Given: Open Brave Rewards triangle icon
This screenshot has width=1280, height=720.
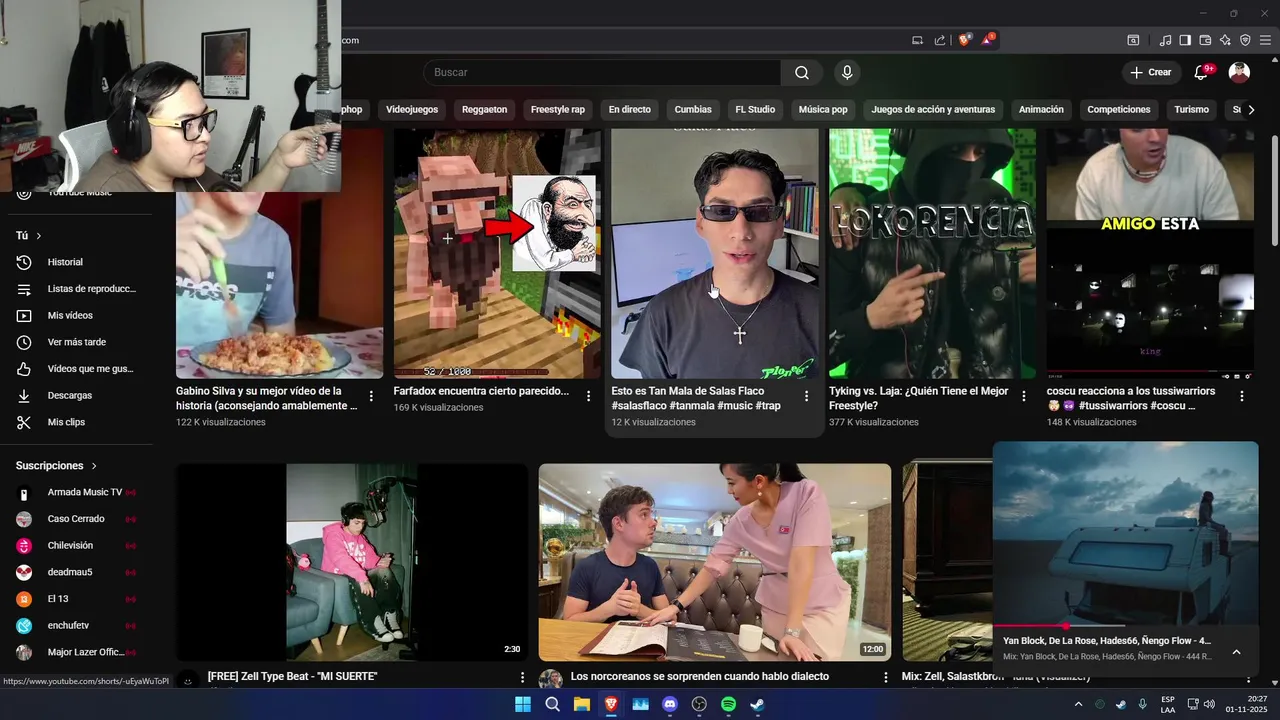Looking at the screenshot, I should point(988,40).
